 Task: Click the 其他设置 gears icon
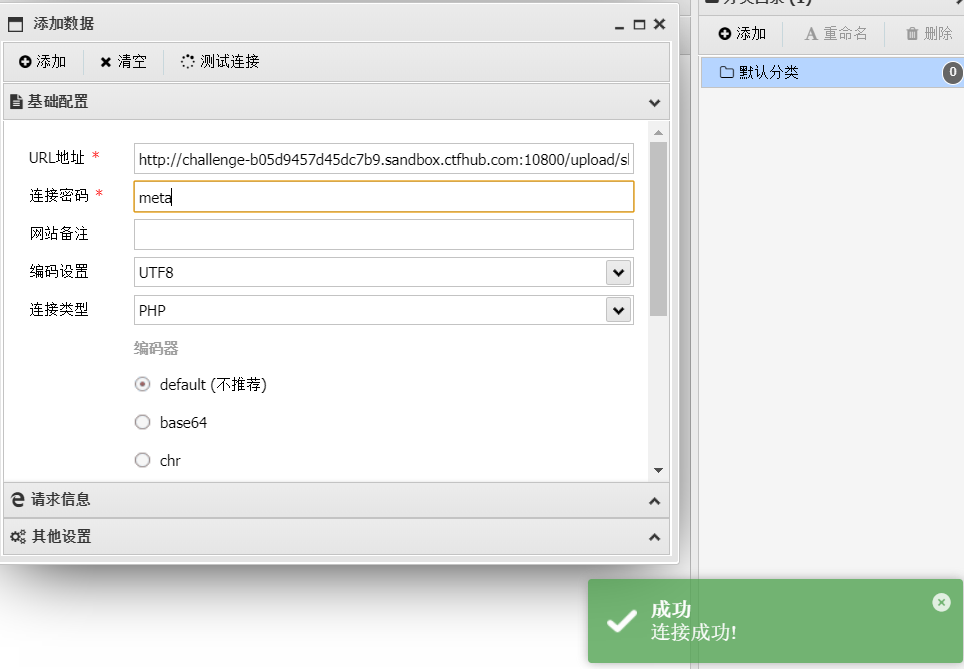[x=18, y=537]
